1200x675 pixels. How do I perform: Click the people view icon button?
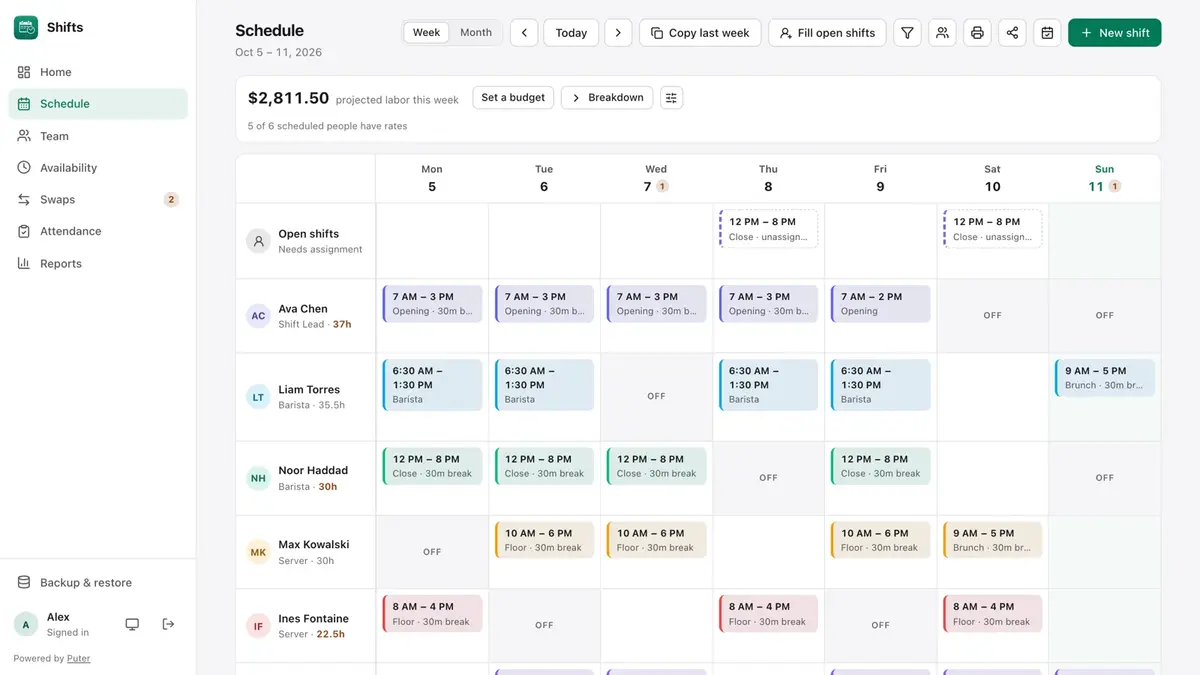[942, 33]
